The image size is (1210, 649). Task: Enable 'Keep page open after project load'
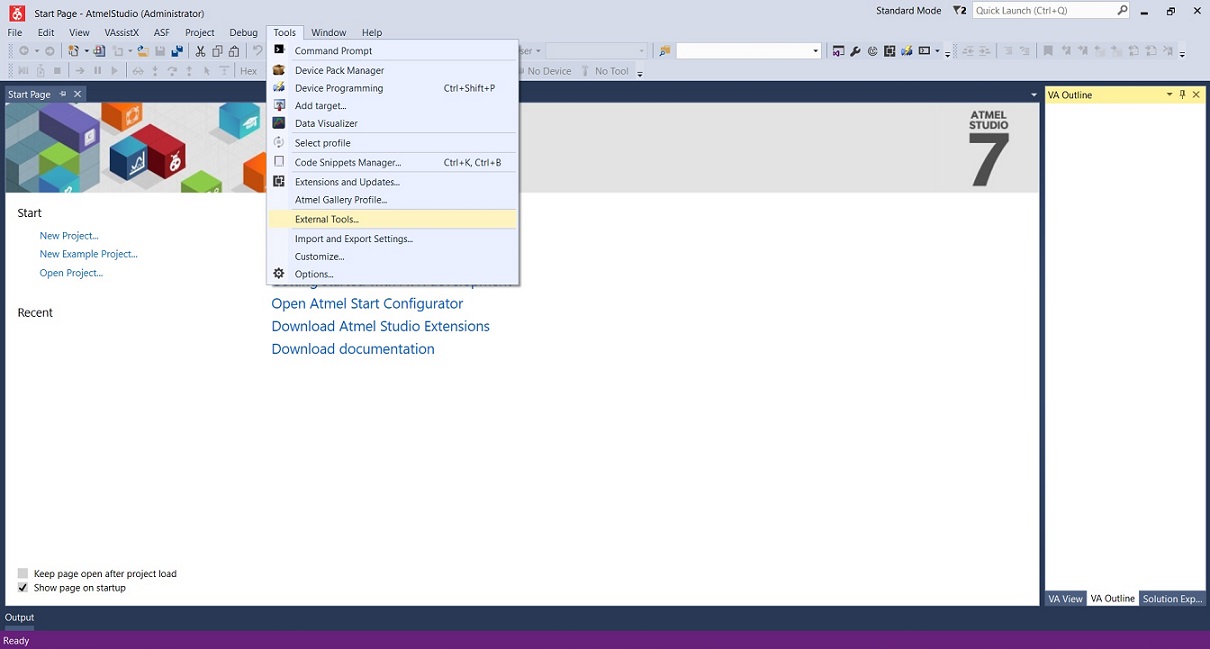tap(22, 573)
